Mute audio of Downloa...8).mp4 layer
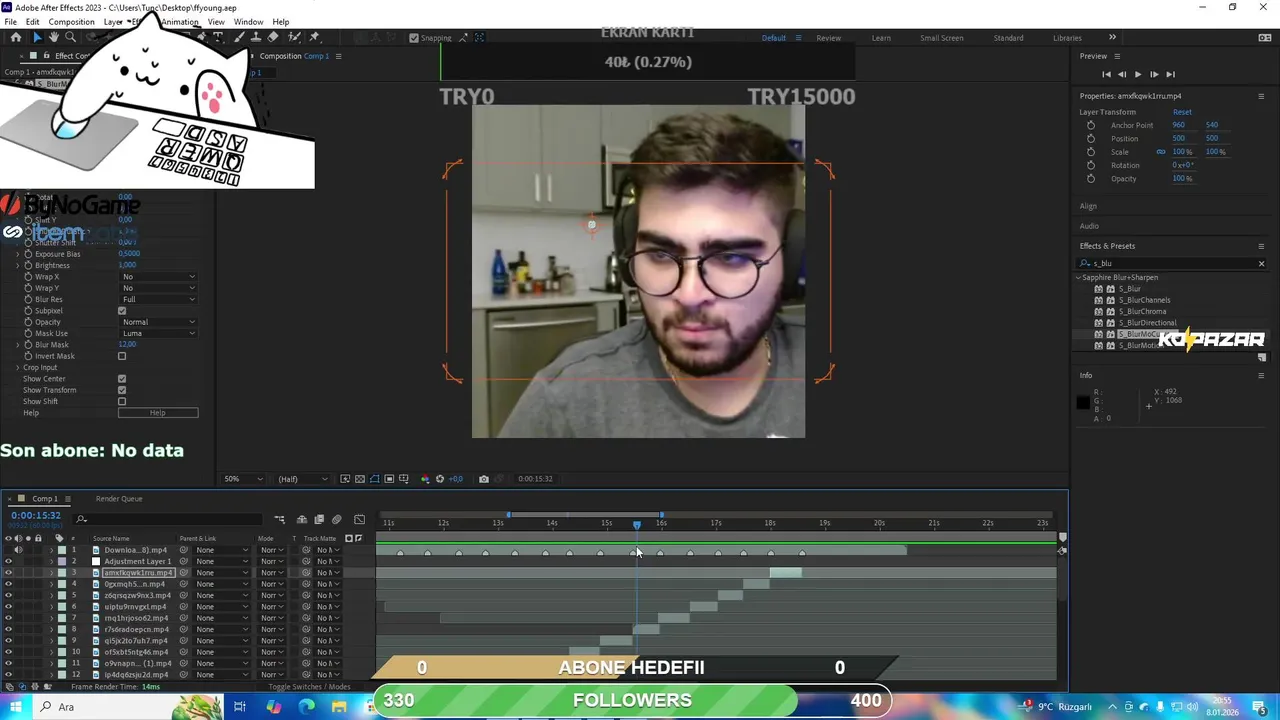 [18, 550]
